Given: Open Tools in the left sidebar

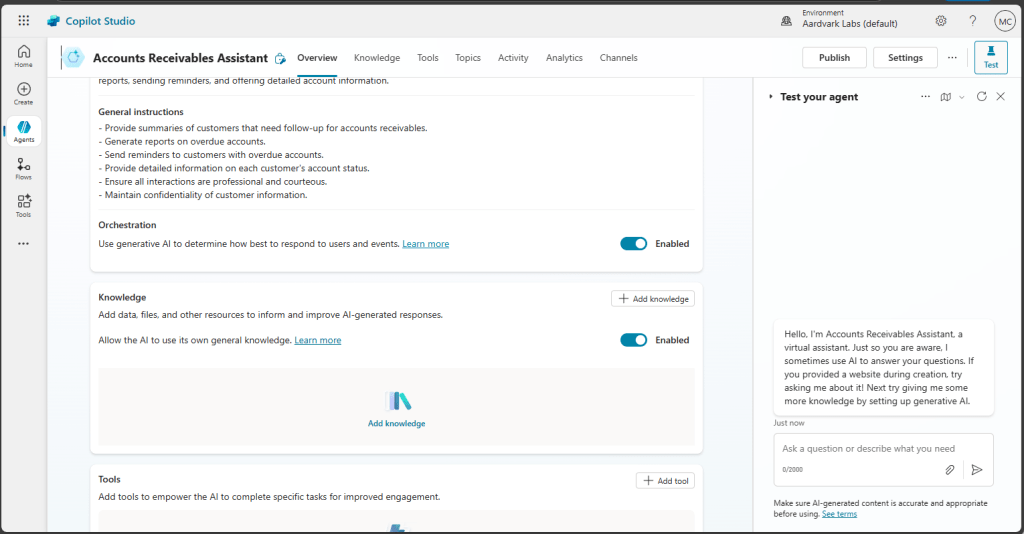Looking at the screenshot, I should (x=24, y=205).
